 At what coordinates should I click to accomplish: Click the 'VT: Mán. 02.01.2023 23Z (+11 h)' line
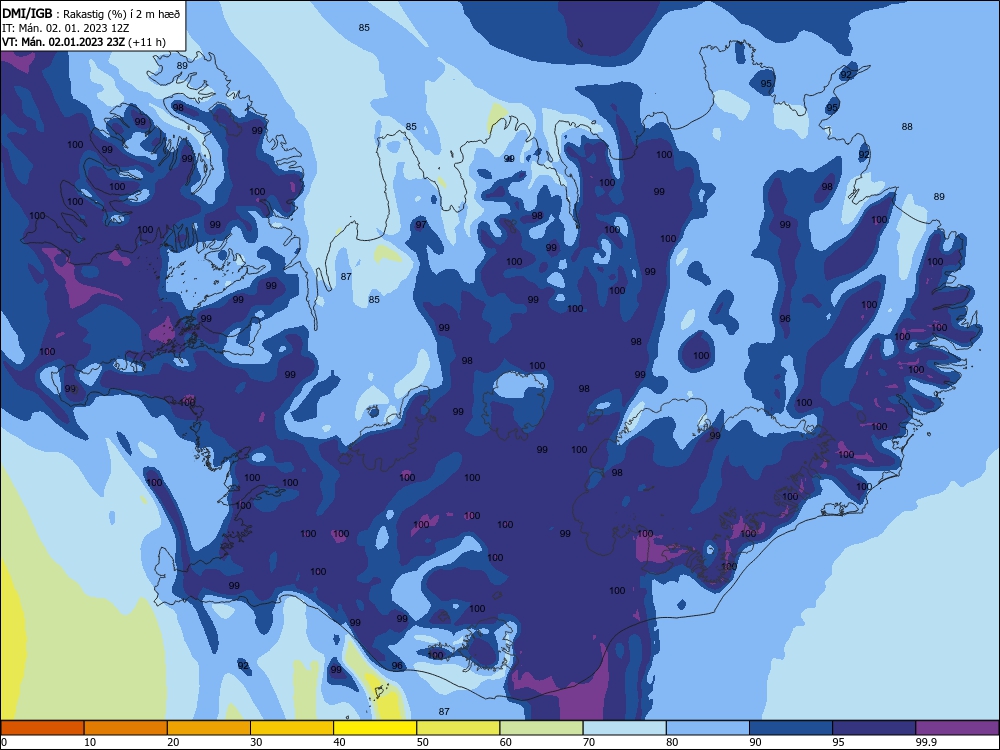(x=84, y=42)
